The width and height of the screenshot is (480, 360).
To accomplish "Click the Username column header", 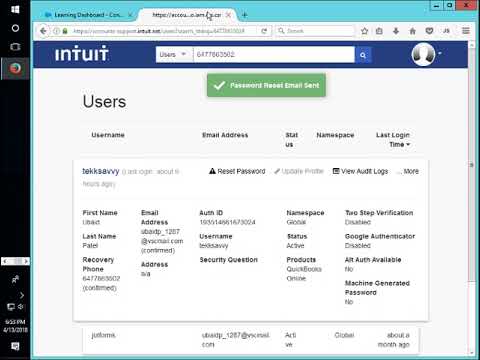I will coord(108,135).
